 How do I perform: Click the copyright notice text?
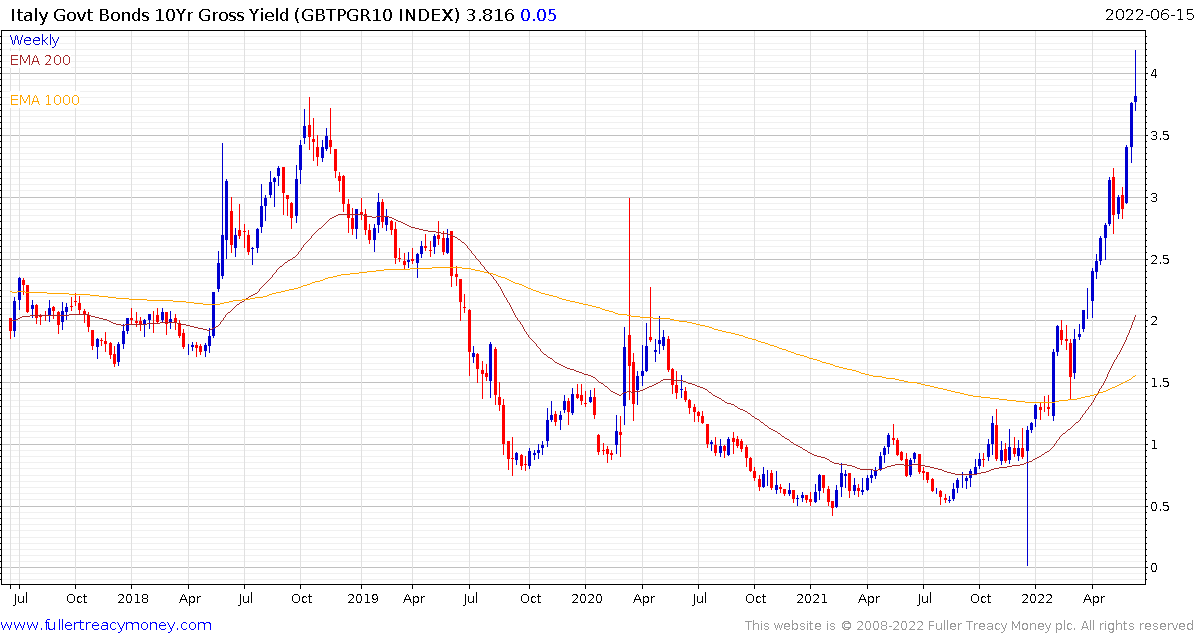969,626
